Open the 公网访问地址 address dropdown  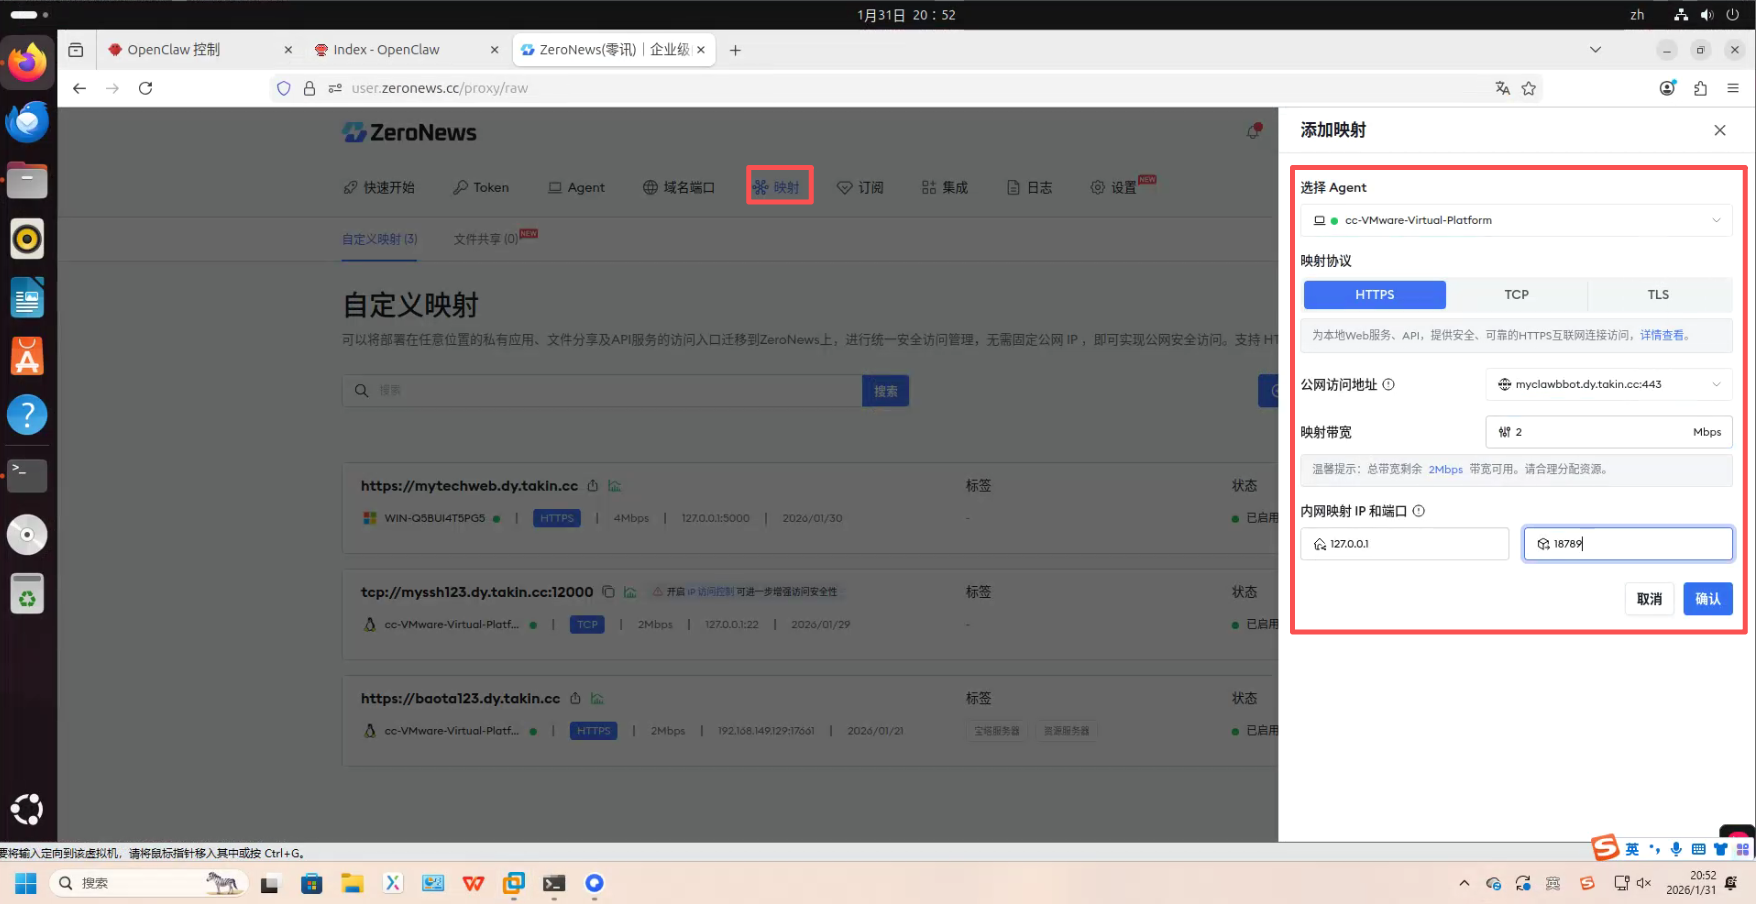coord(1608,384)
